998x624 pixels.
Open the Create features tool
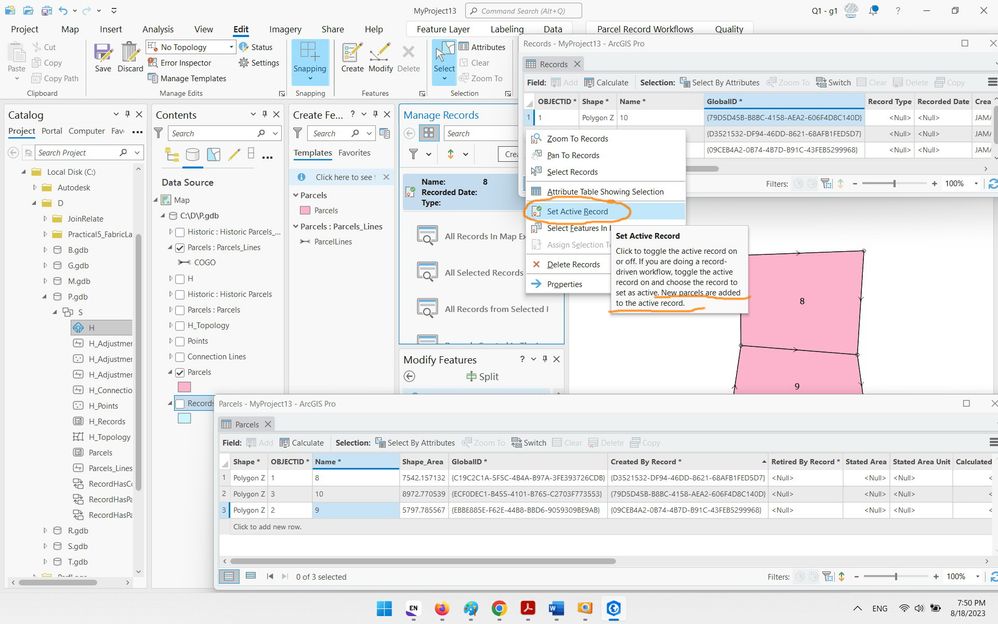point(352,58)
